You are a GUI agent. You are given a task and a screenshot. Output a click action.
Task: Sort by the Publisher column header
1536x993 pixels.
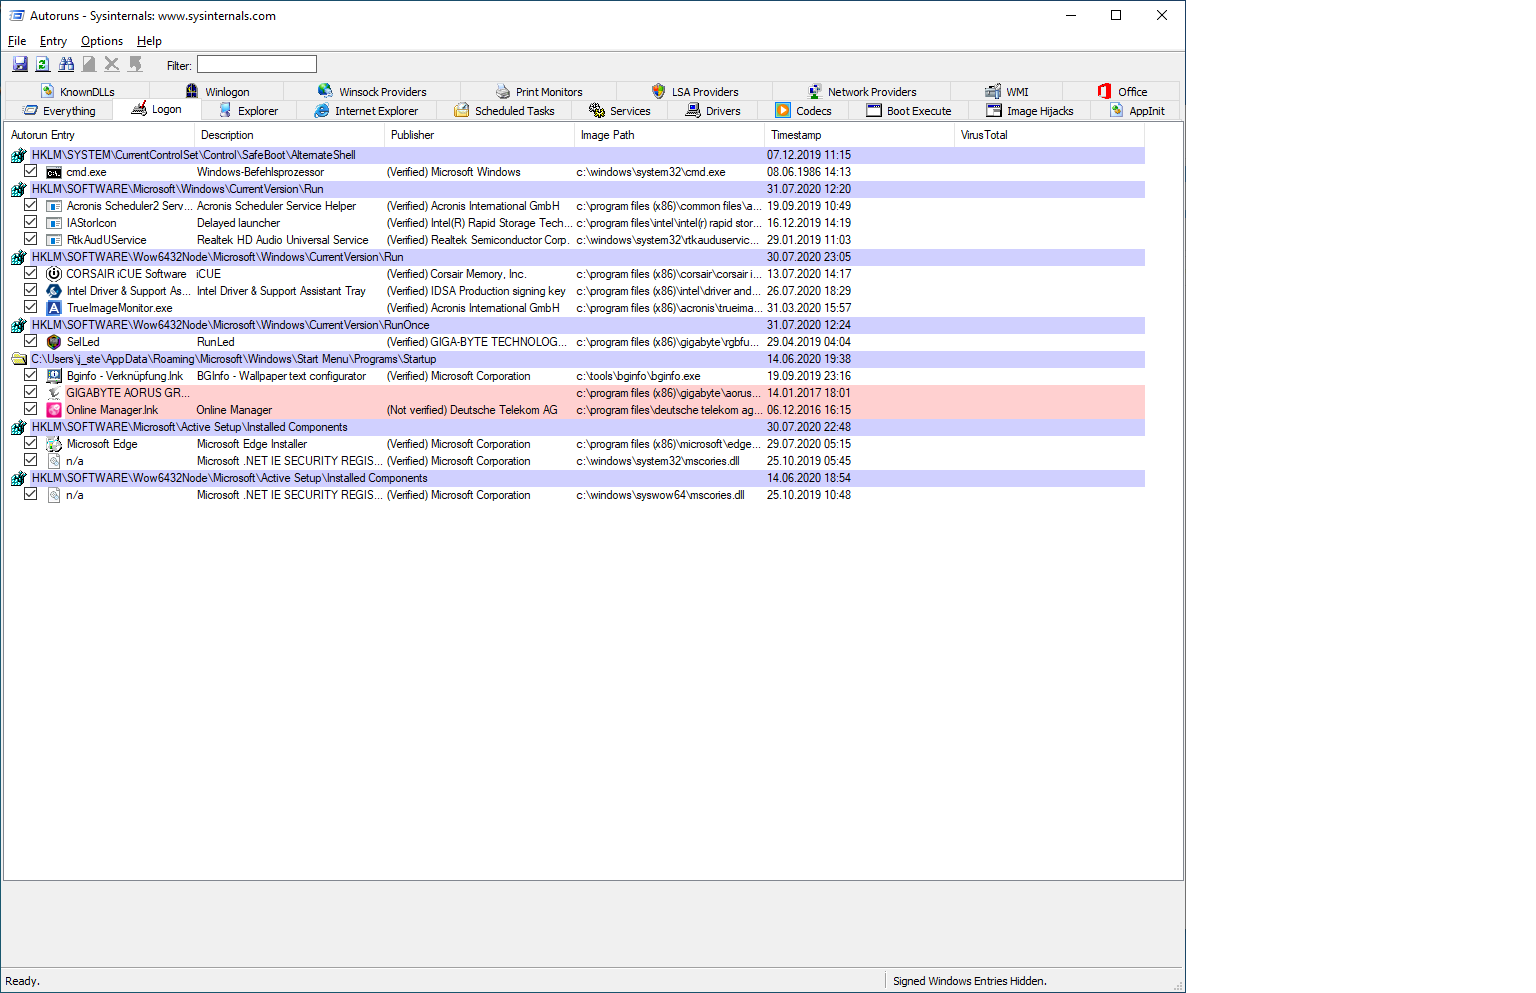479,135
